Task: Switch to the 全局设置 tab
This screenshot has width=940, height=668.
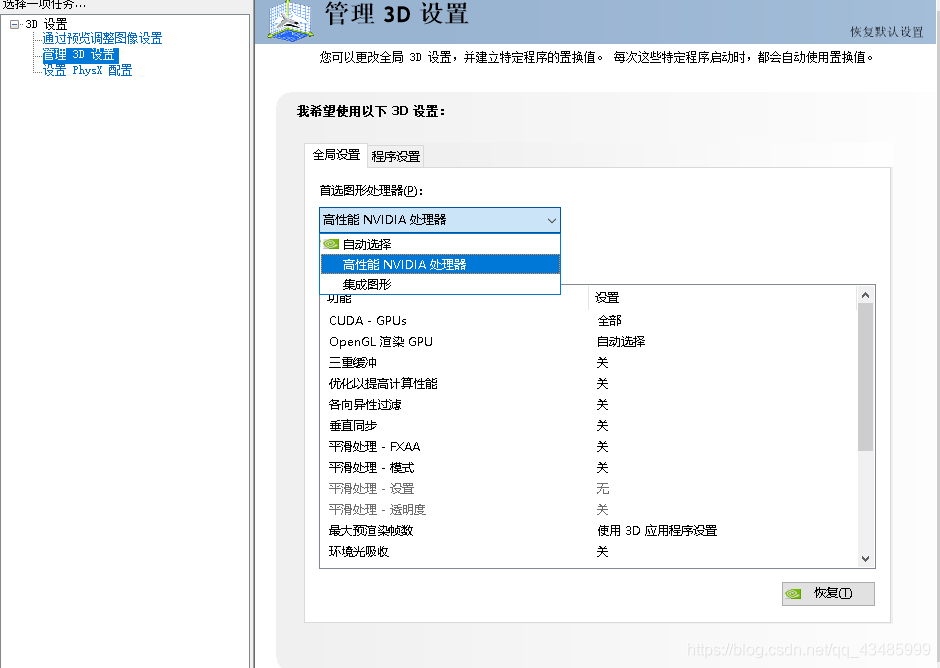Action: (336, 155)
